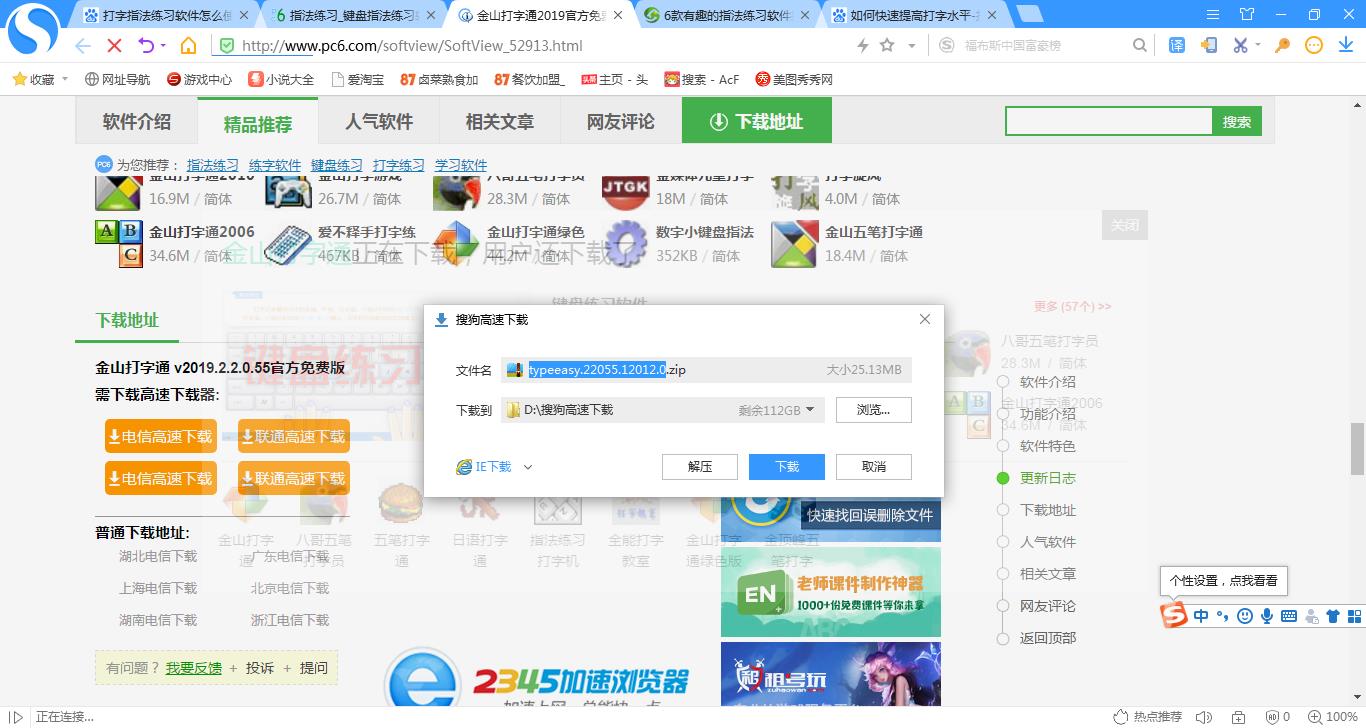Stop page loading with the red X
The height and width of the screenshot is (728, 1366).
click(114, 46)
